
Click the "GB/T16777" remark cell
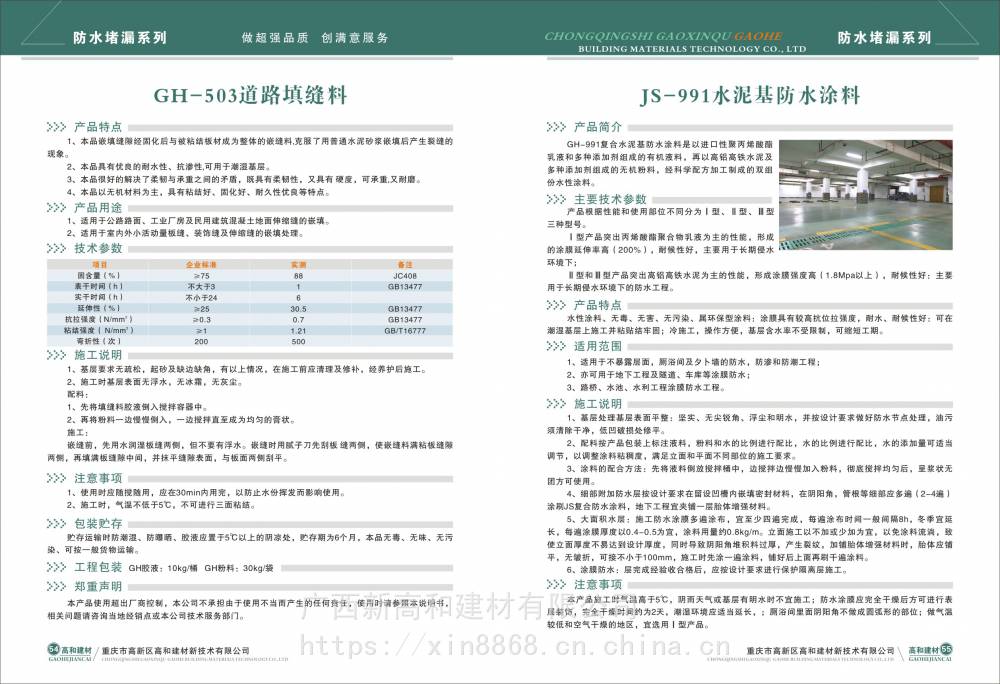(405, 330)
